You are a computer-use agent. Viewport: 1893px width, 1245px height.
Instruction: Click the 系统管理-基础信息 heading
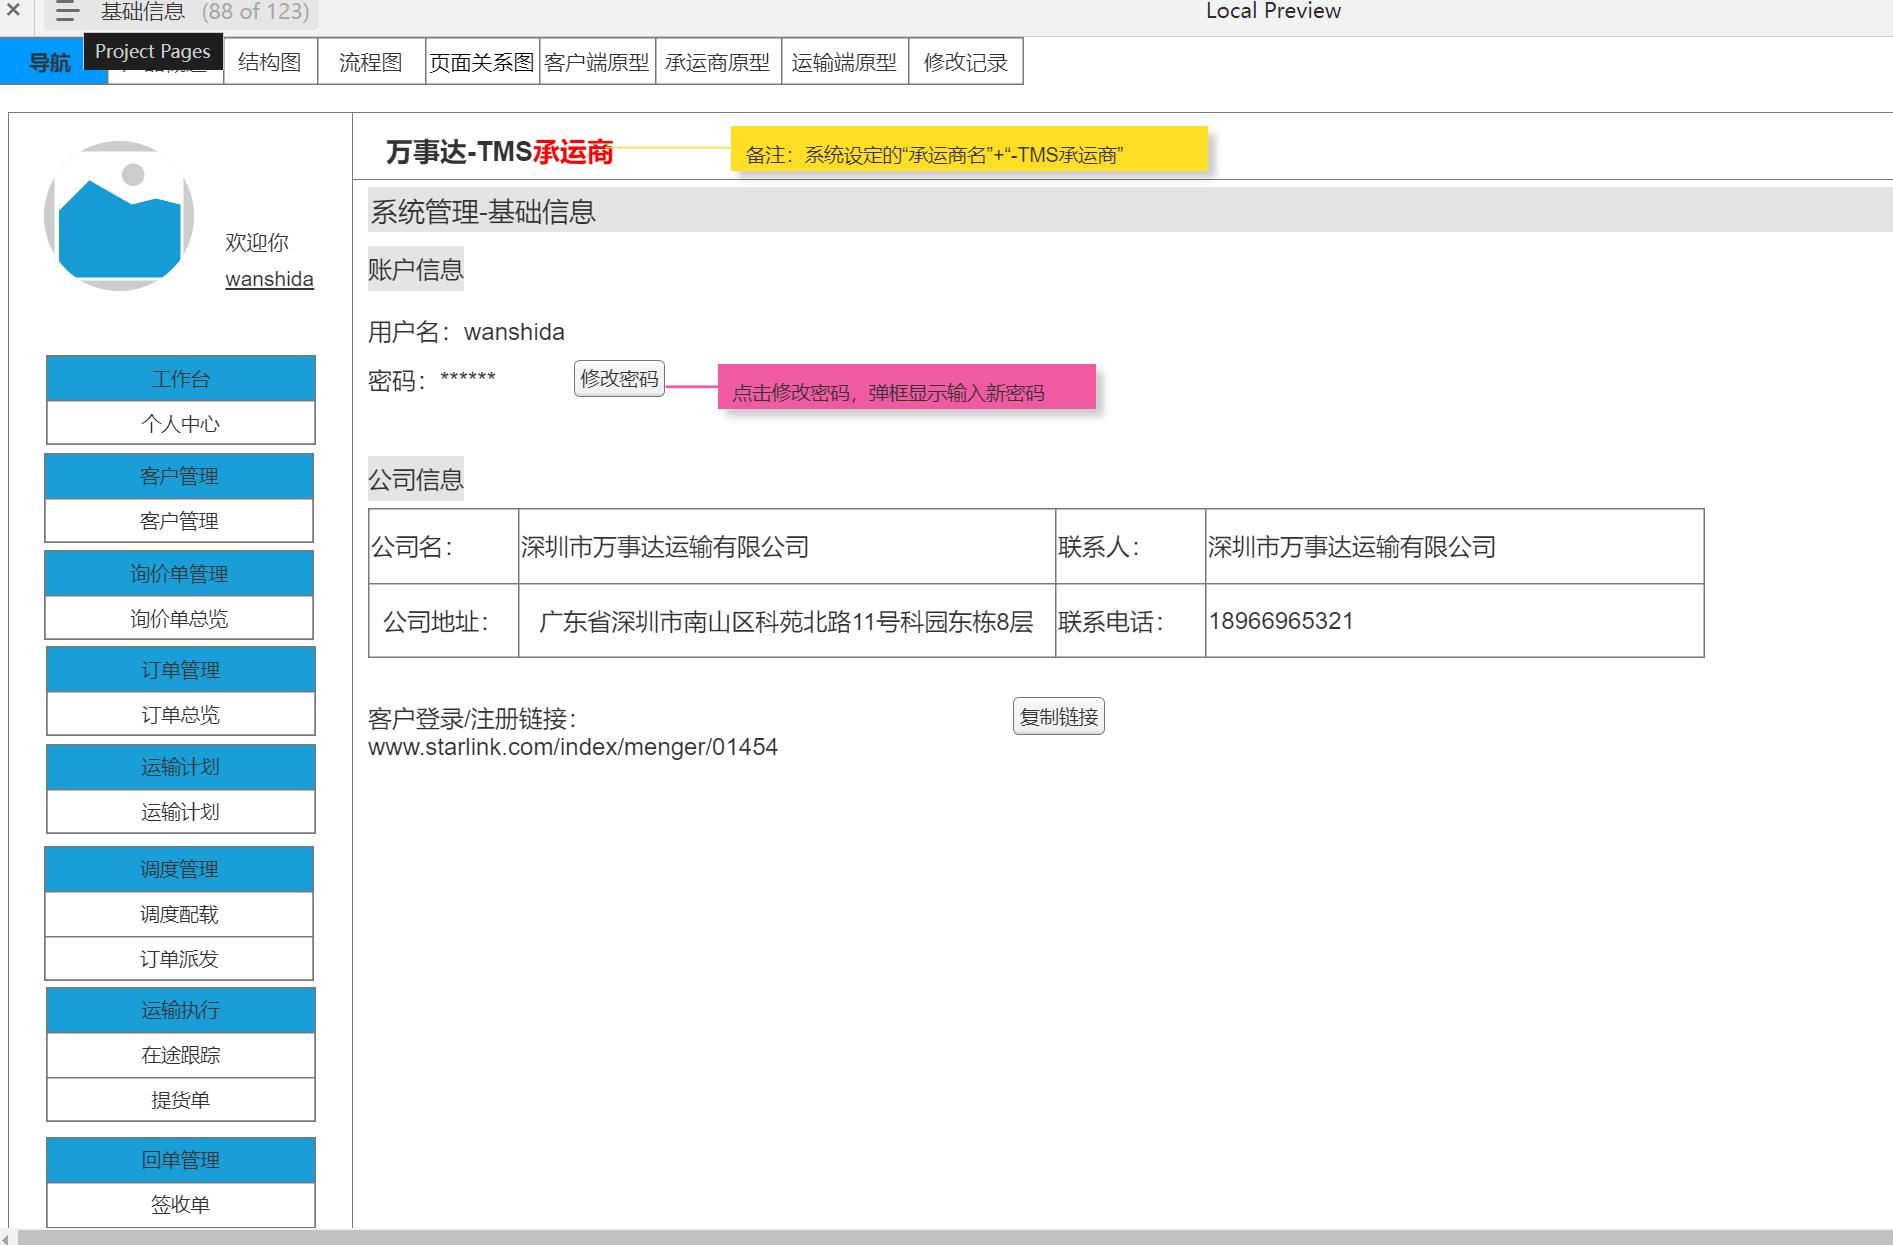(483, 212)
